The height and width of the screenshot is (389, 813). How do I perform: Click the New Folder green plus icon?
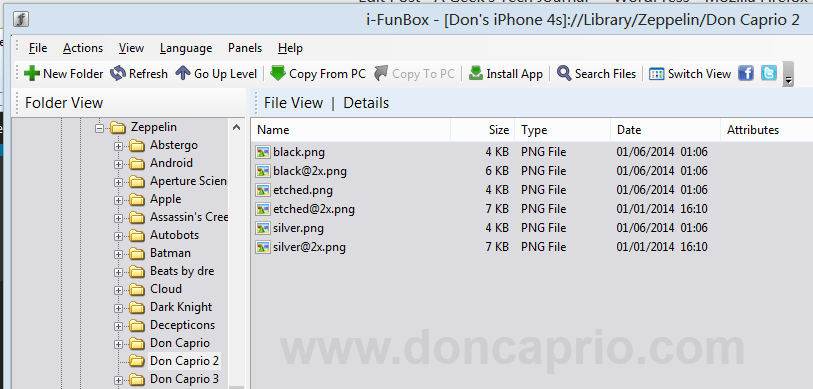click(x=32, y=74)
